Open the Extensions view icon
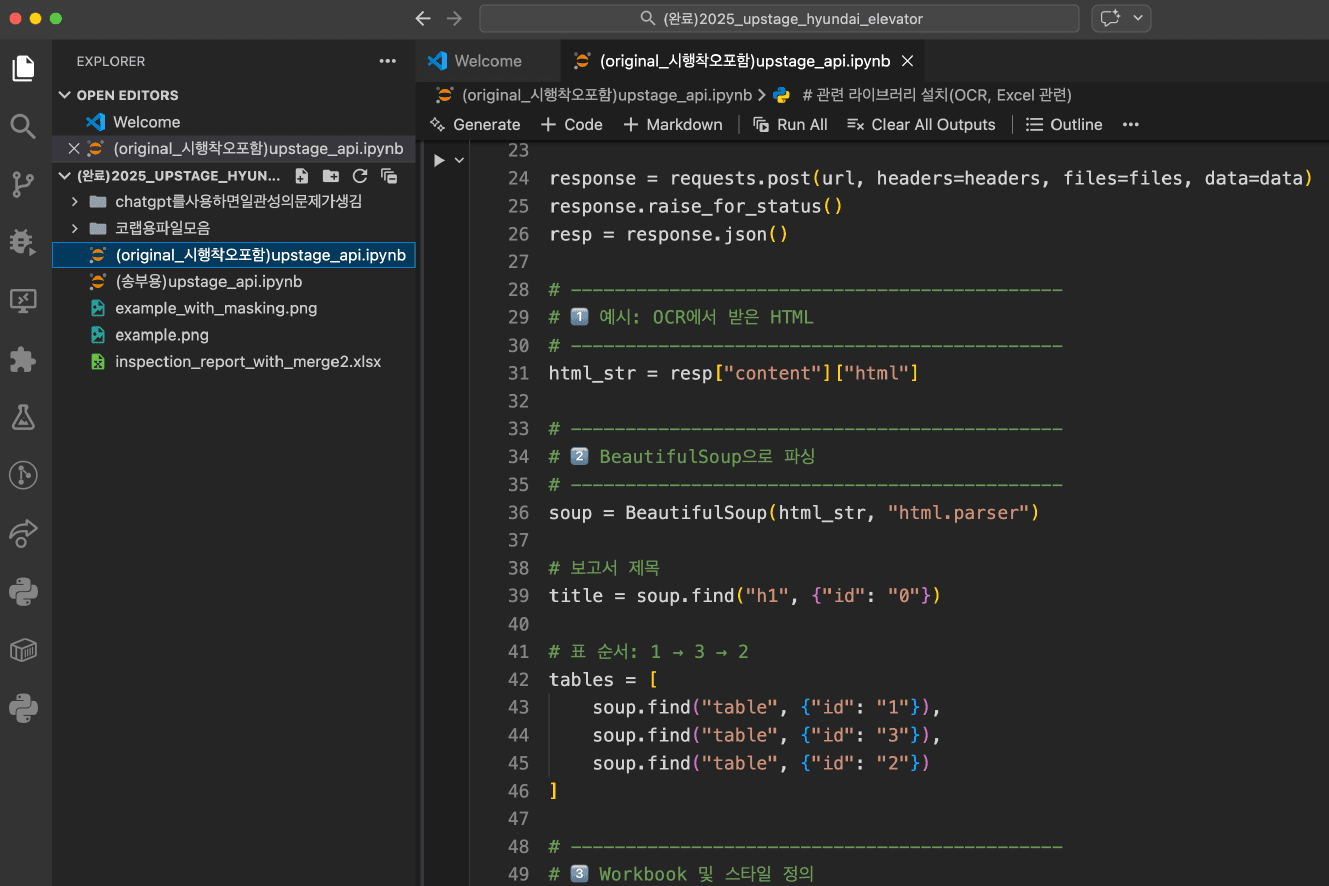This screenshot has height=886, width=1329. pyautogui.click(x=23, y=359)
